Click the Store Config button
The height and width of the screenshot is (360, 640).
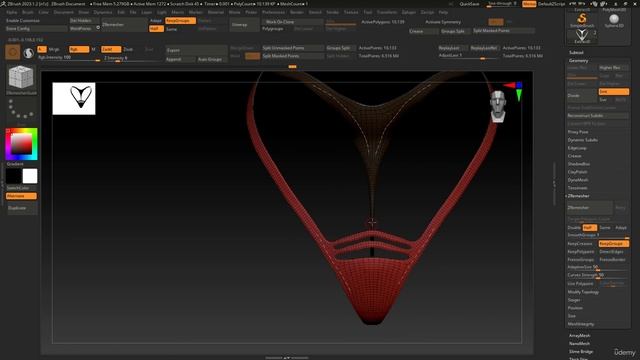pyautogui.click(x=36, y=29)
